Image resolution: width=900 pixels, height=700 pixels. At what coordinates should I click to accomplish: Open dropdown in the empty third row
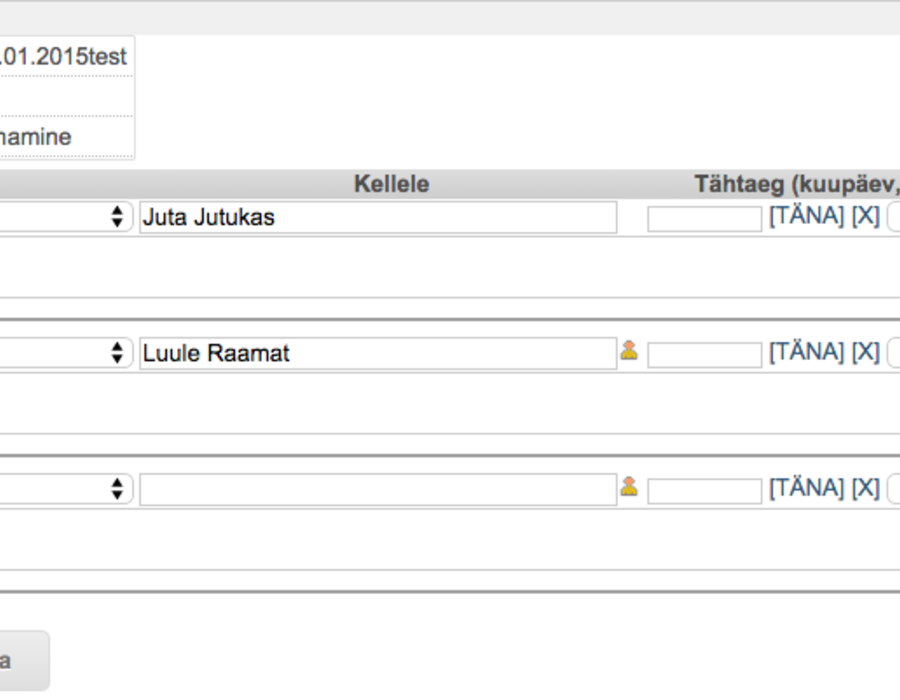[x=66, y=489]
